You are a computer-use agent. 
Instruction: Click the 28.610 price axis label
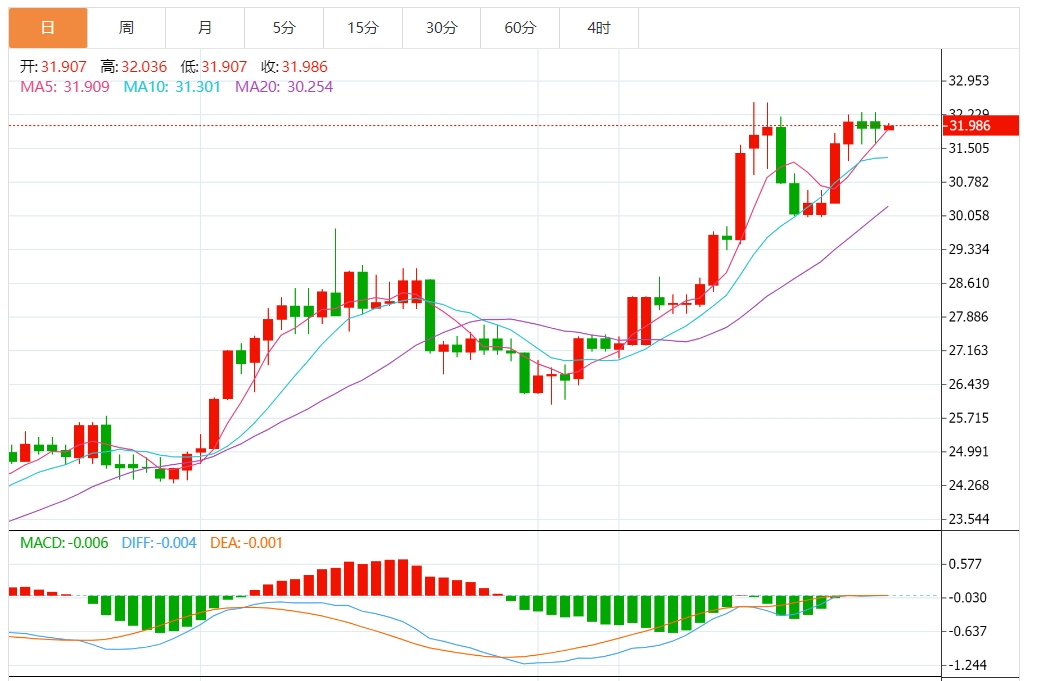[x=969, y=283]
